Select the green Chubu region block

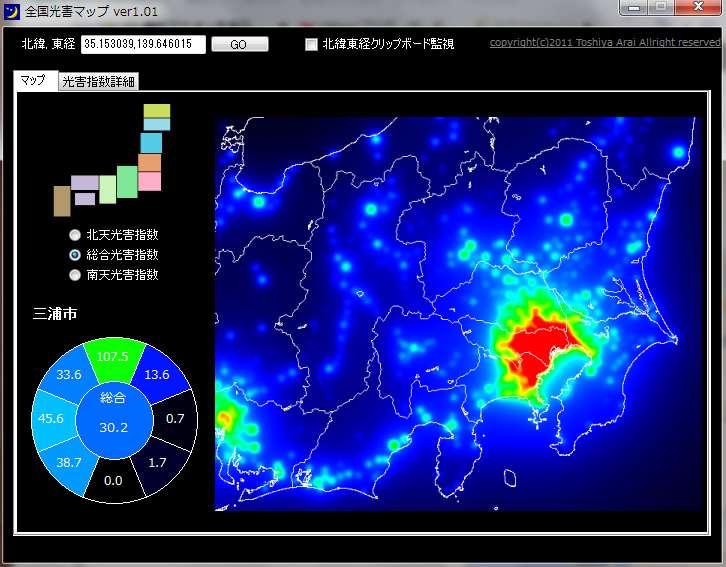127,182
